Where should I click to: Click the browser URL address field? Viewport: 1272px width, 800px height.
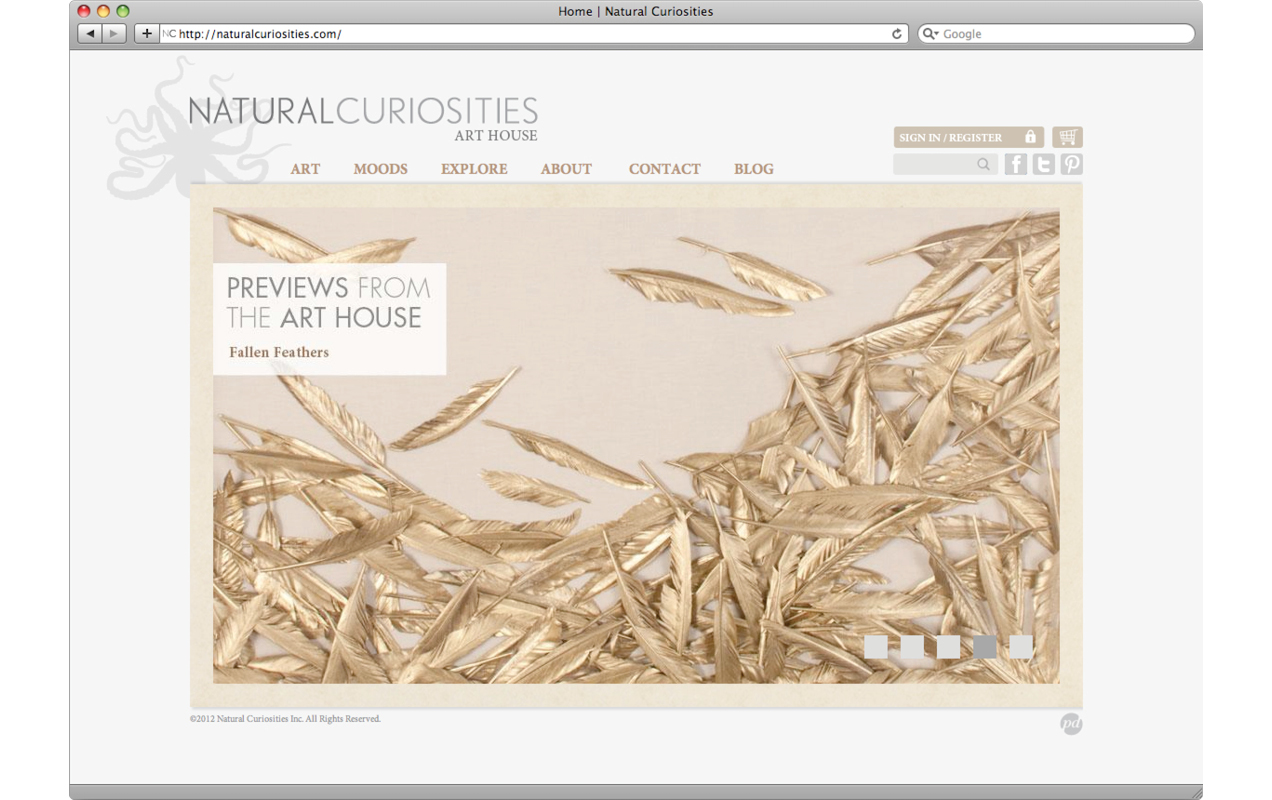coord(530,34)
